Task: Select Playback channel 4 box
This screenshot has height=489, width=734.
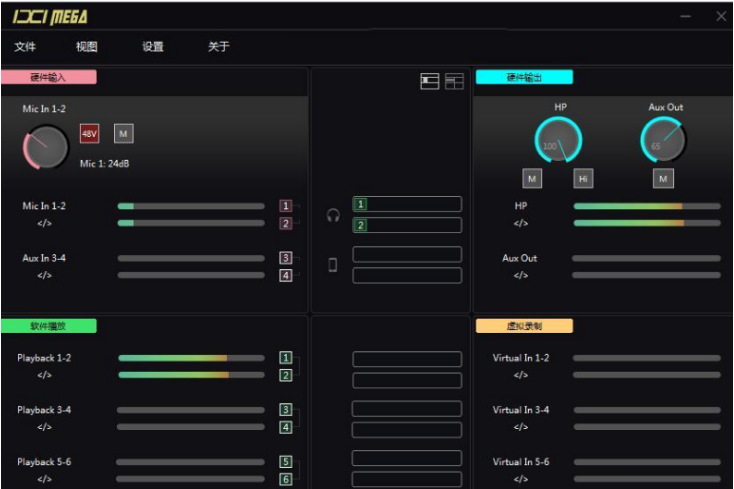Action: point(286,427)
